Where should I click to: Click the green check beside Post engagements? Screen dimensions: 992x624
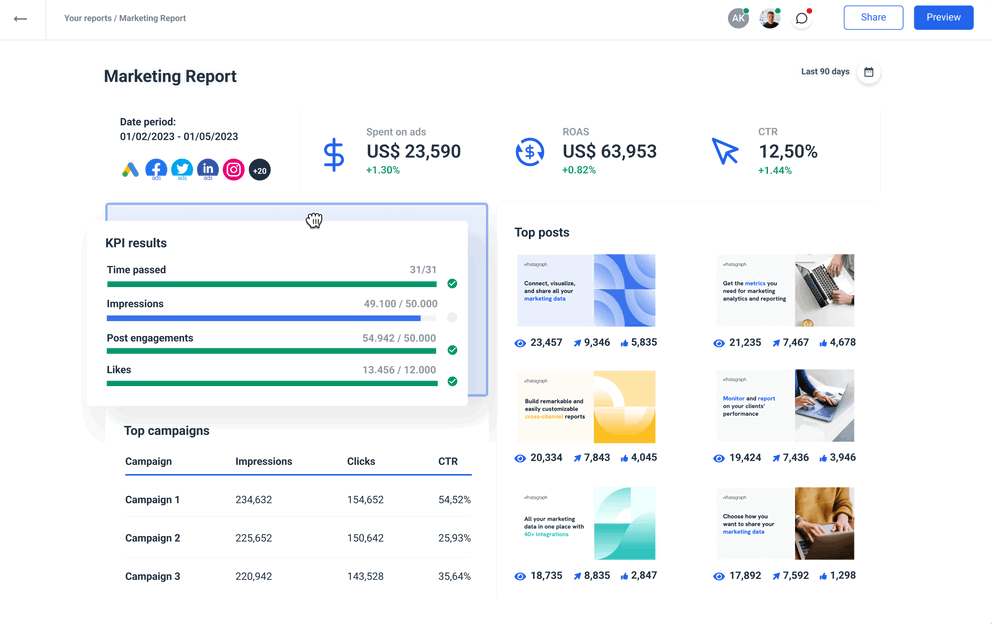click(452, 350)
